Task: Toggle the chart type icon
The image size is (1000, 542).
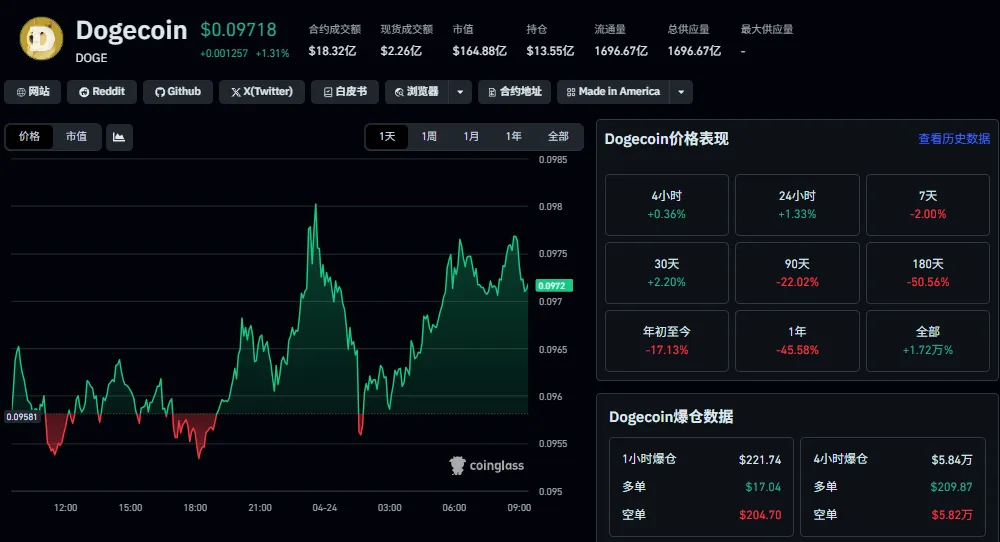Action: (119, 137)
